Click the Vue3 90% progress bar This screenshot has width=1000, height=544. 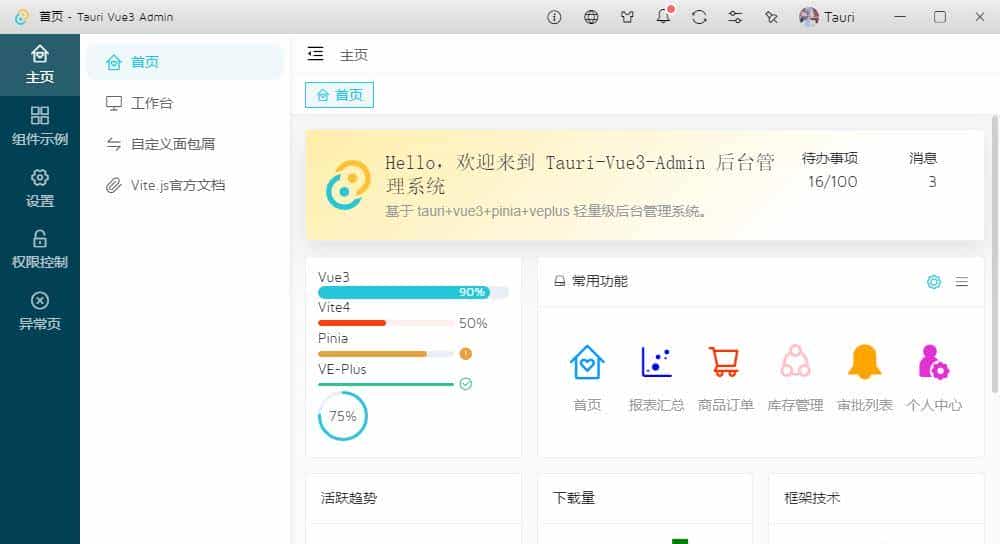point(413,292)
